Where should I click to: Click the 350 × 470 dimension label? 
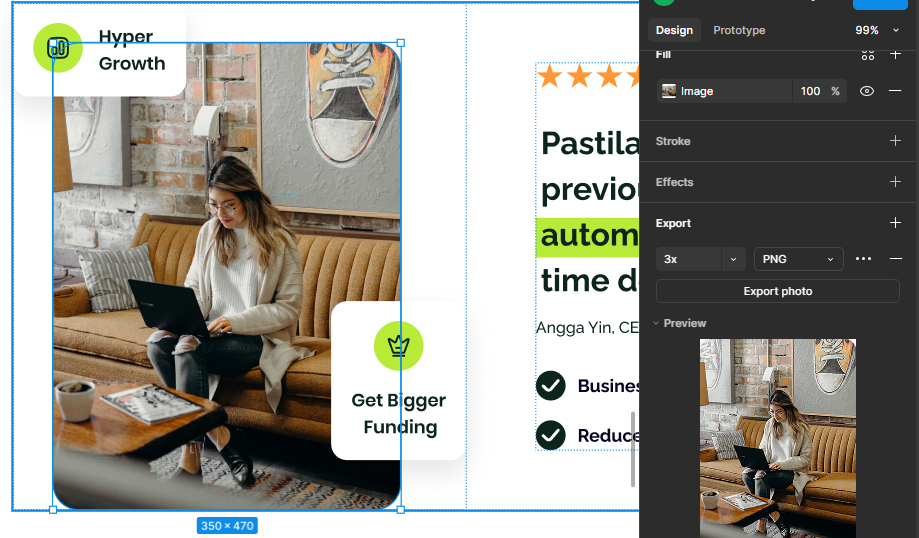click(227, 526)
